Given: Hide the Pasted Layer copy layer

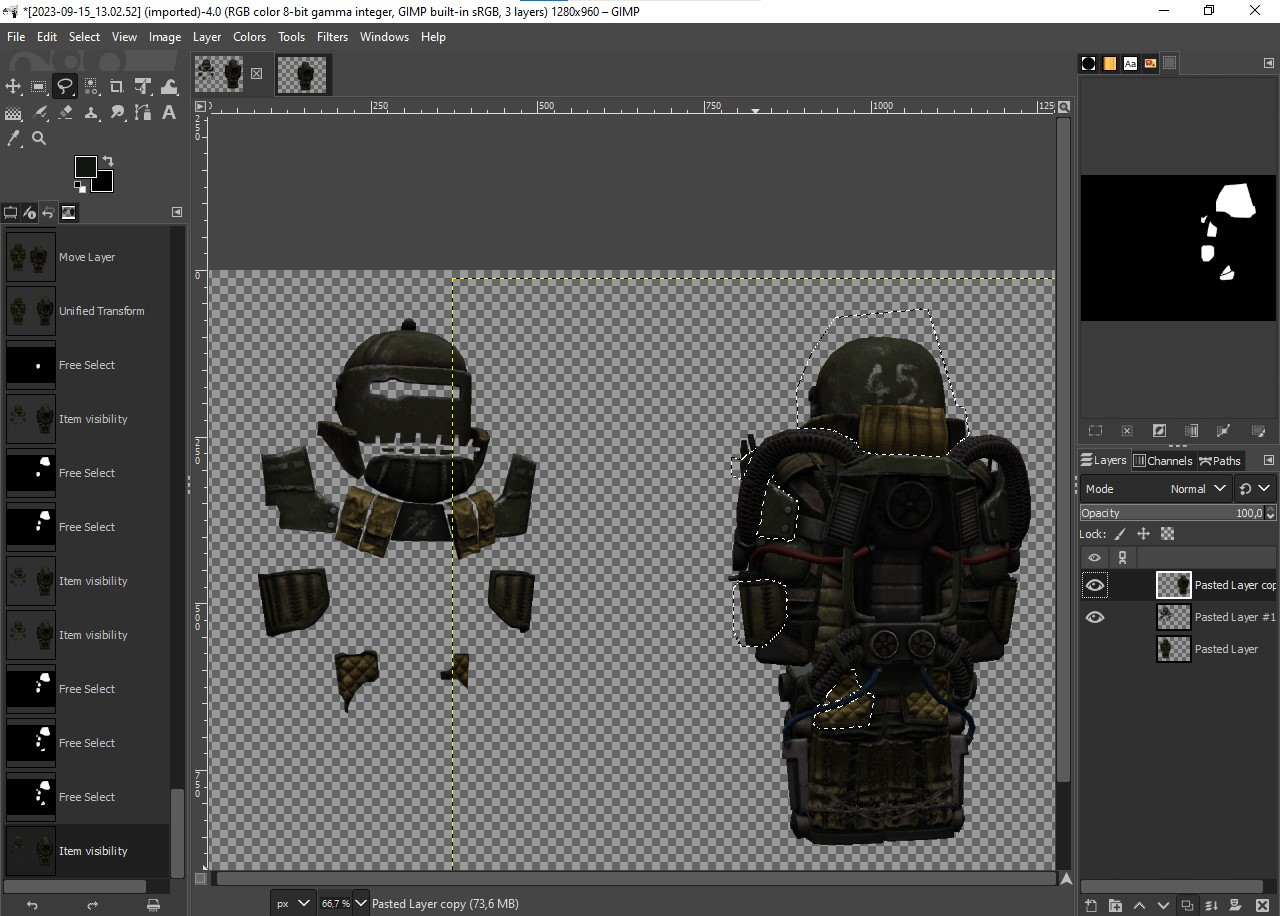Looking at the screenshot, I should (1095, 585).
